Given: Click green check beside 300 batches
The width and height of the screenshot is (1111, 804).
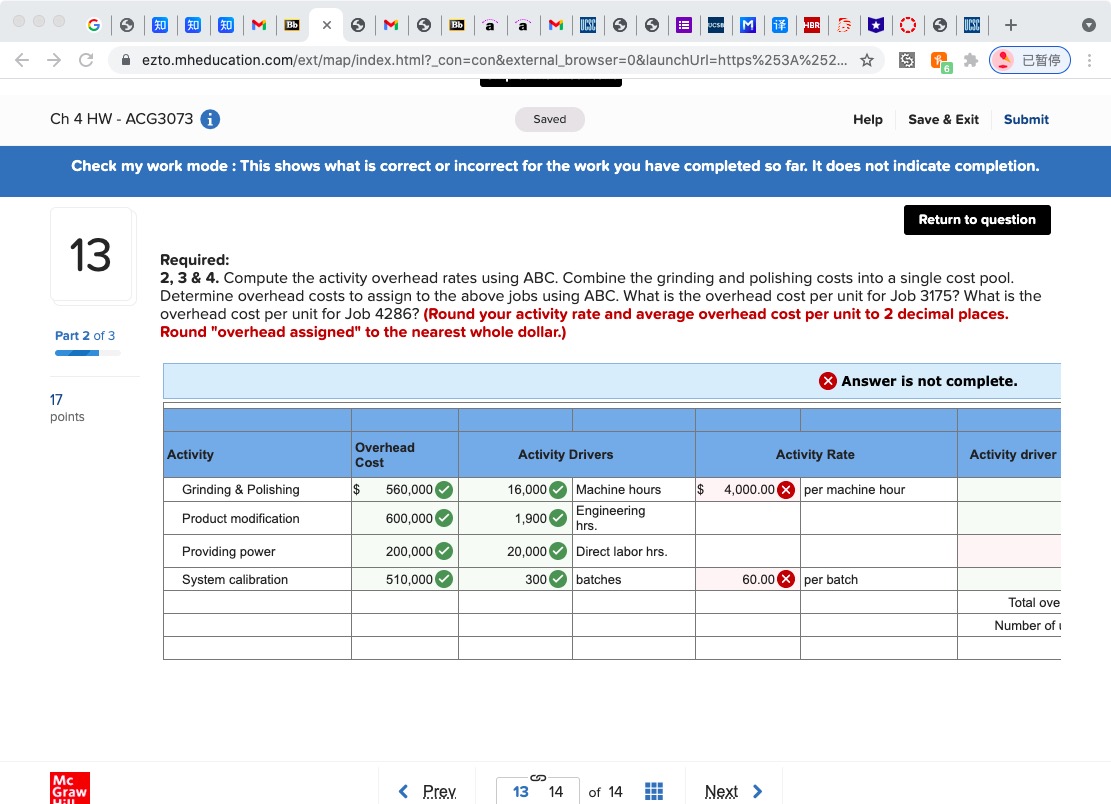Looking at the screenshot, I should click(558, 579).
